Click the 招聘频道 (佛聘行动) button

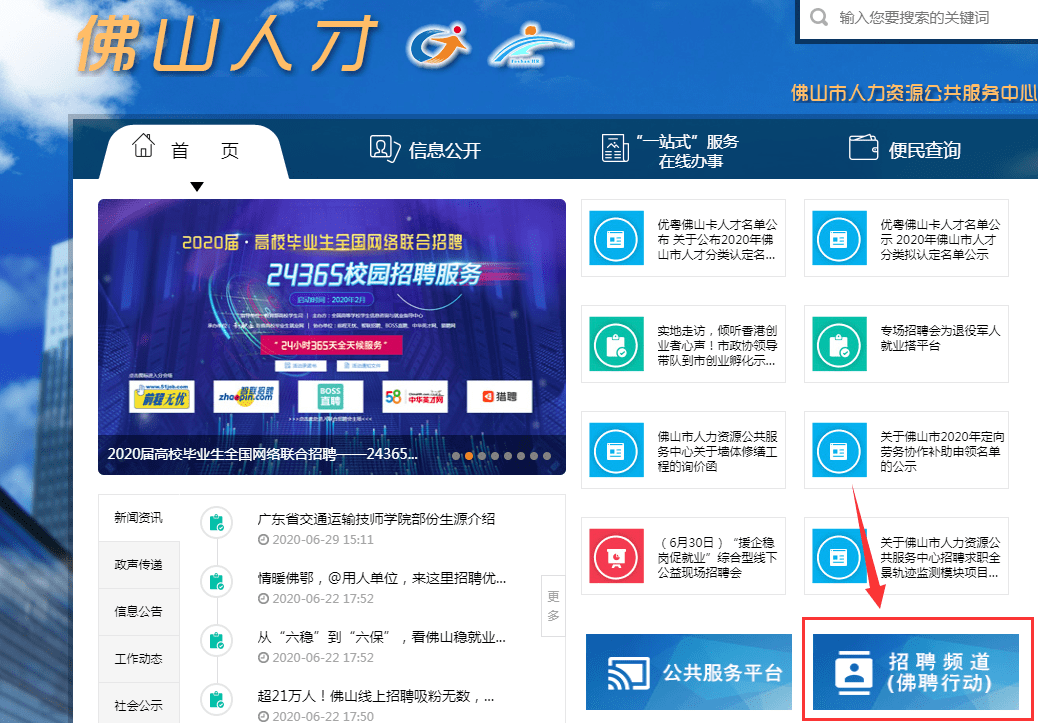click(916, 672)
